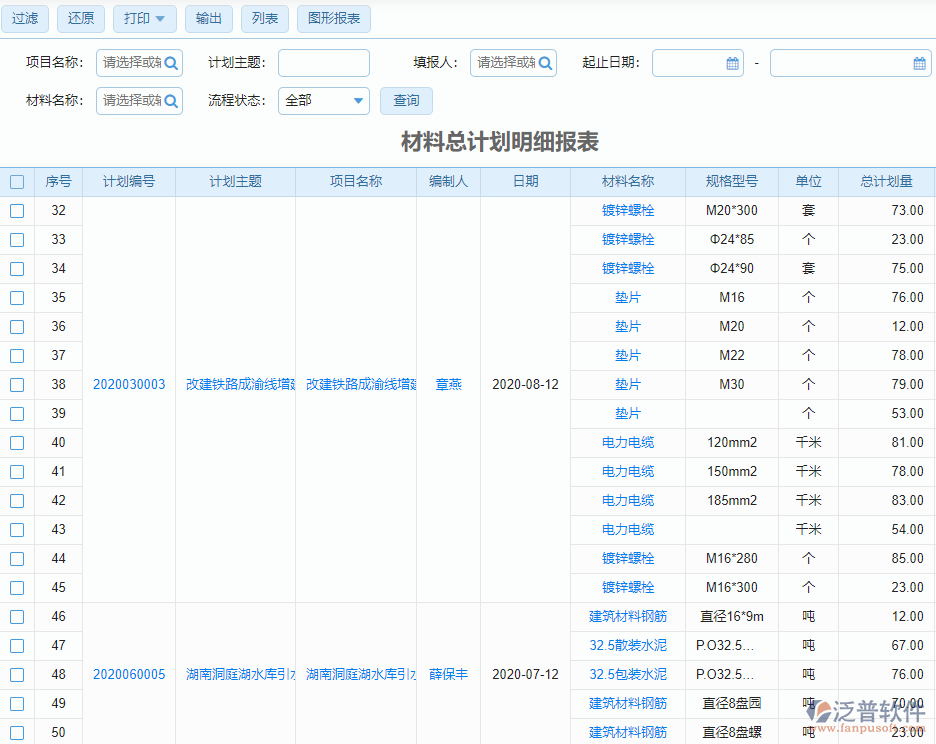Open the start date calendar icon
Image resolution: width=936 pixels, height=744 pixels.
(730, 62)
